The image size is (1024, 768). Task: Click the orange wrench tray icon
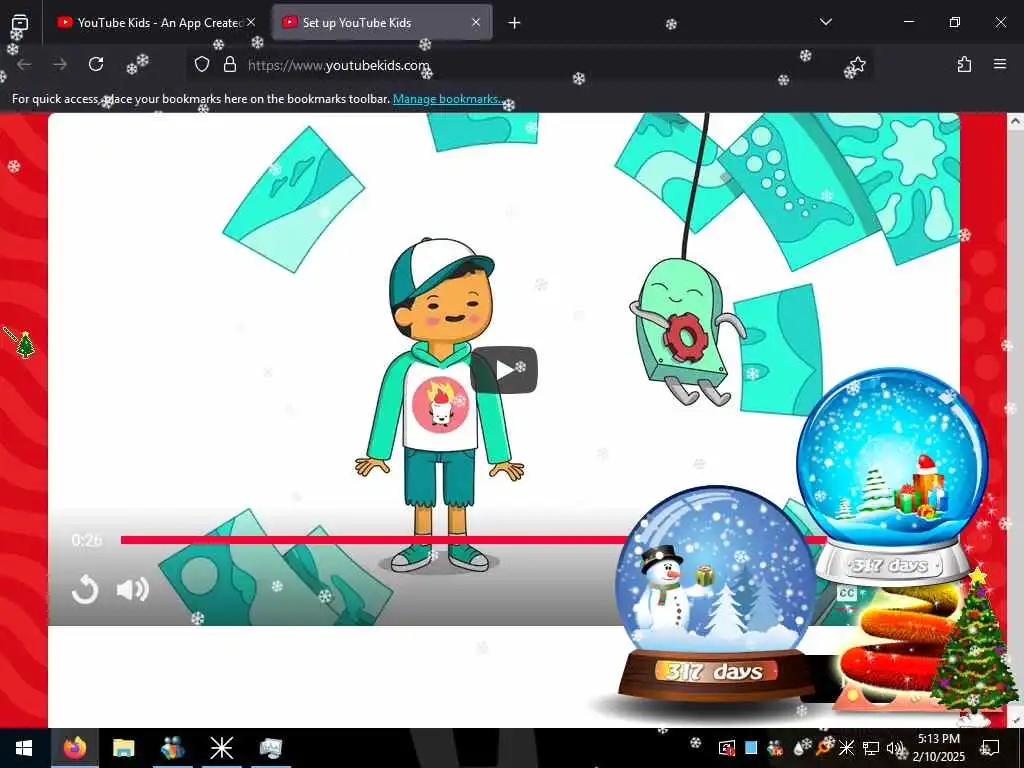[x=823, y=748]
